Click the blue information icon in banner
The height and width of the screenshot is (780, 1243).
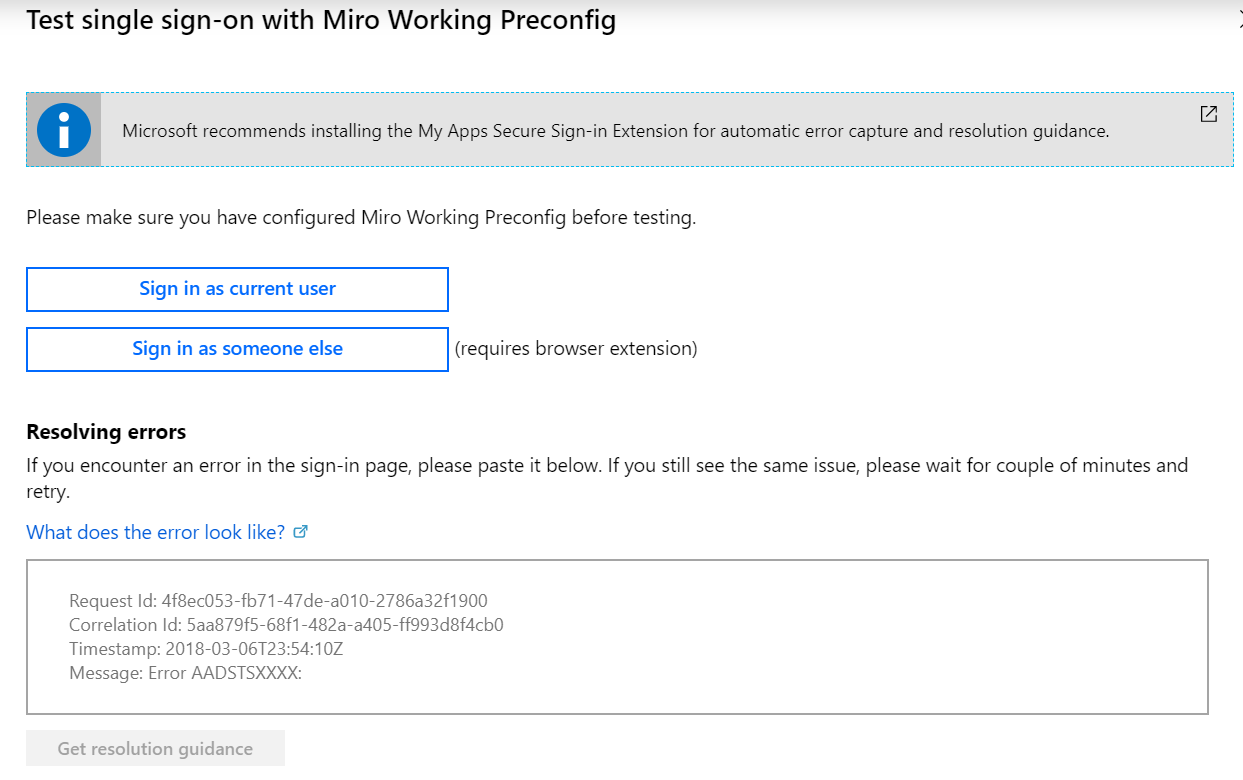click(63, 129)
